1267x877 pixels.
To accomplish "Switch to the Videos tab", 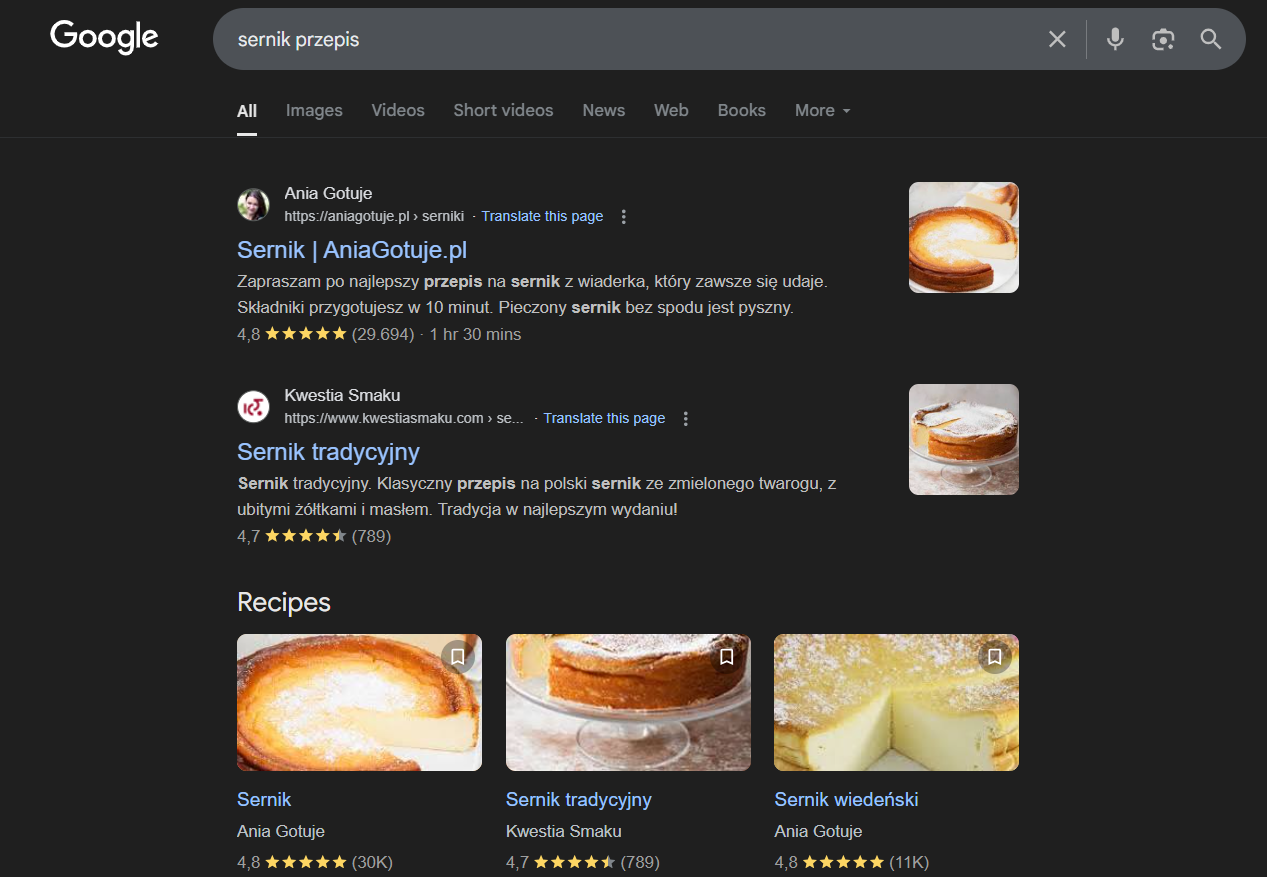I will (398, 111).
